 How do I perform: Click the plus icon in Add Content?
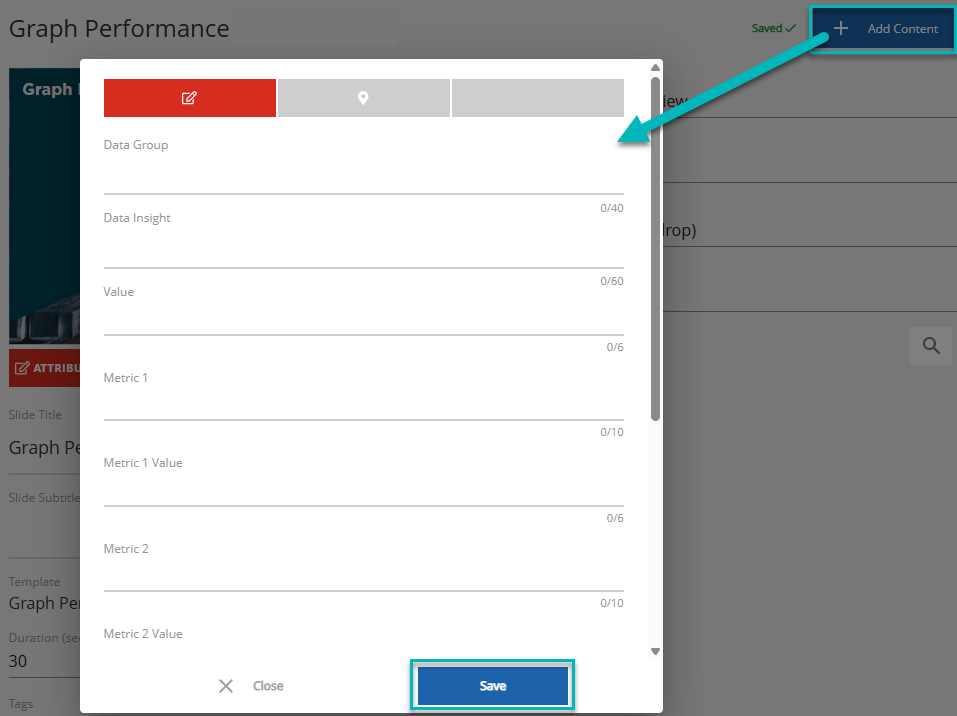[841, 29]
